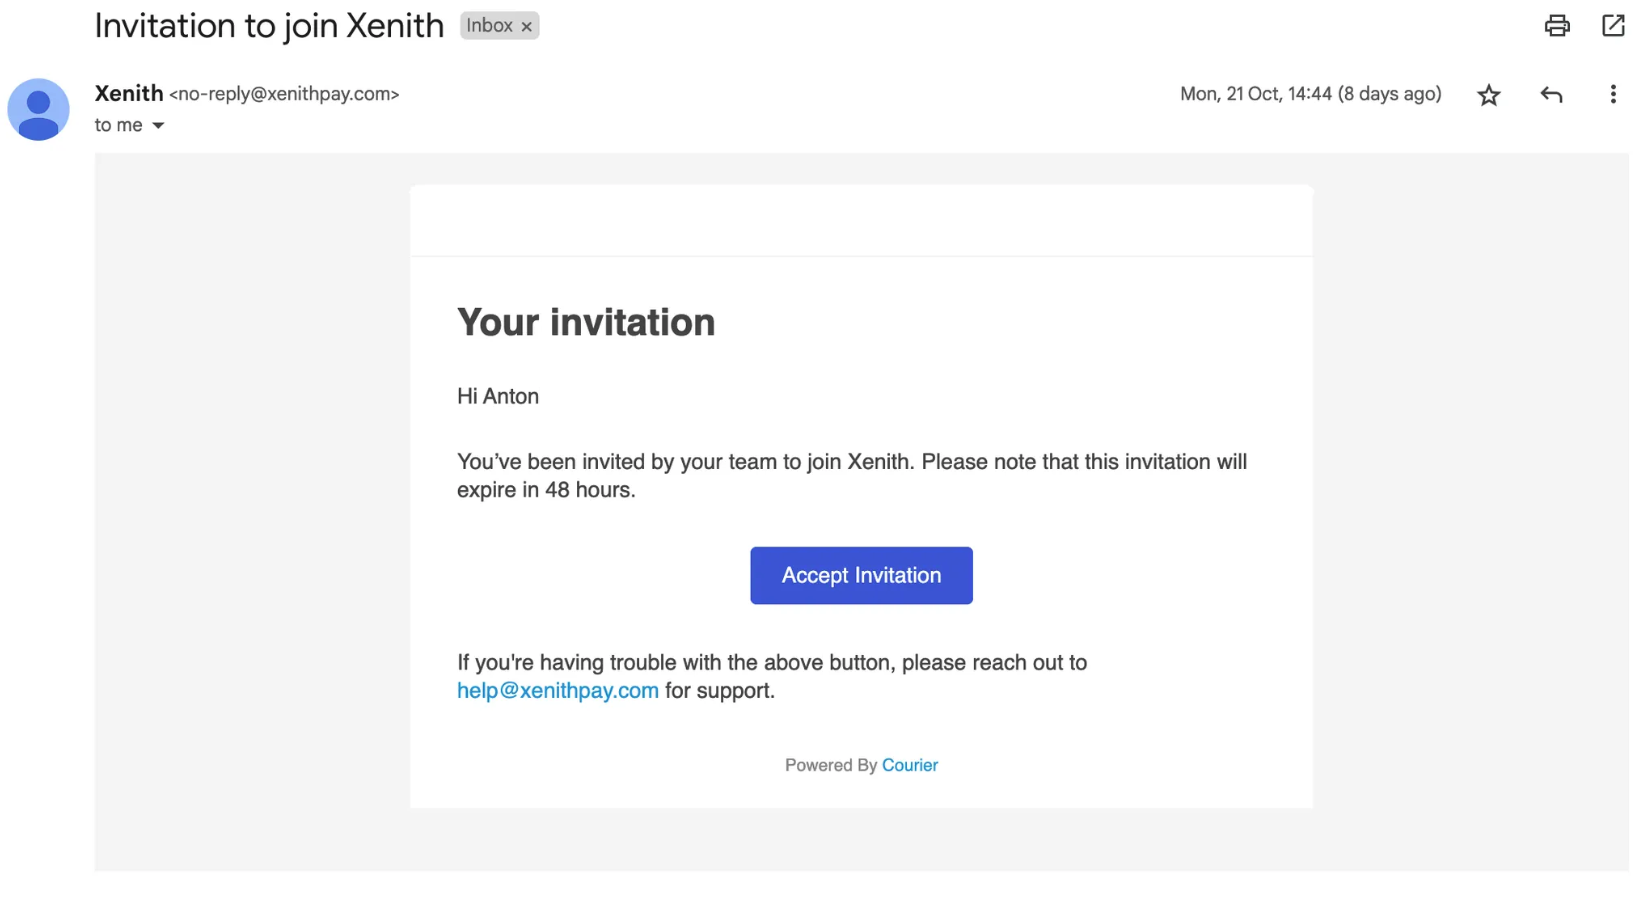Click the 'Powered By' text
This screenshot has width=1652, height=897.
[x=831, y=765]
